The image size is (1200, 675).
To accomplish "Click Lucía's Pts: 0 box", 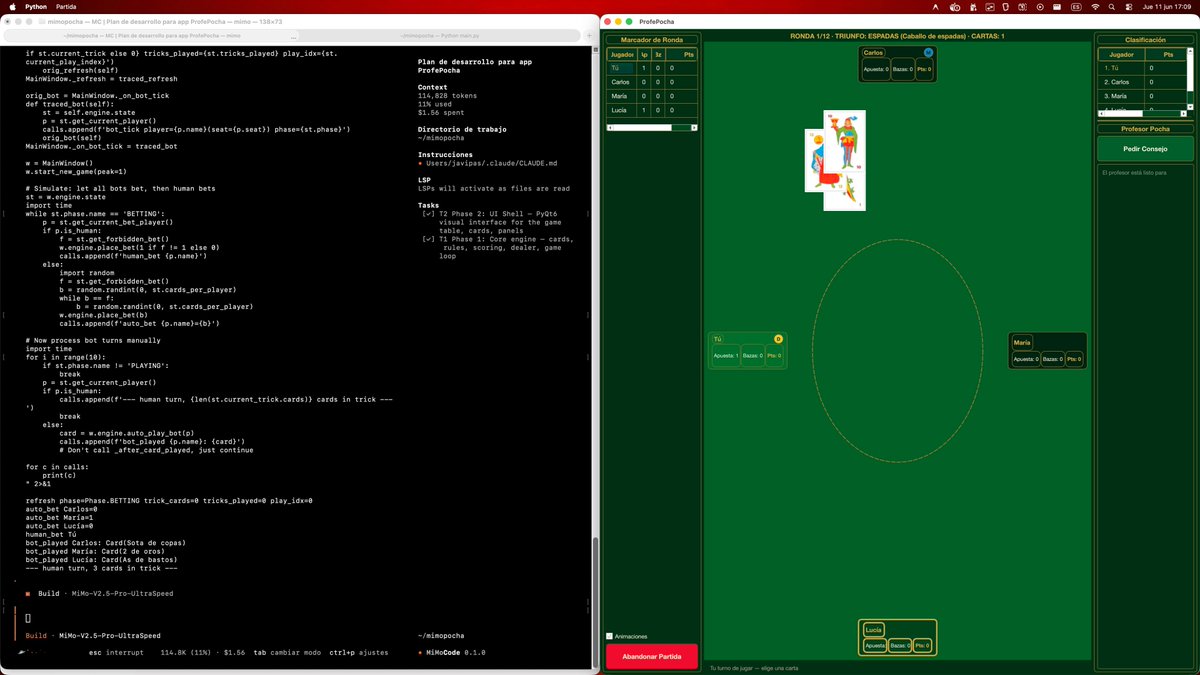I will pyautogui.click(x=923, y=646).
